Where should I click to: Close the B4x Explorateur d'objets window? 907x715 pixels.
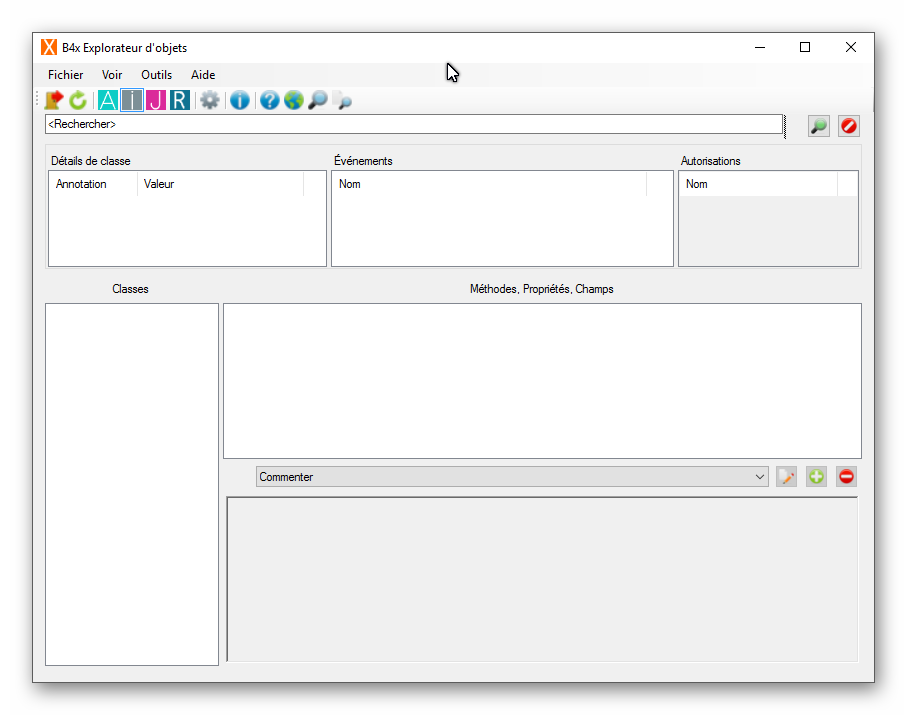click(x=850, y=47)
